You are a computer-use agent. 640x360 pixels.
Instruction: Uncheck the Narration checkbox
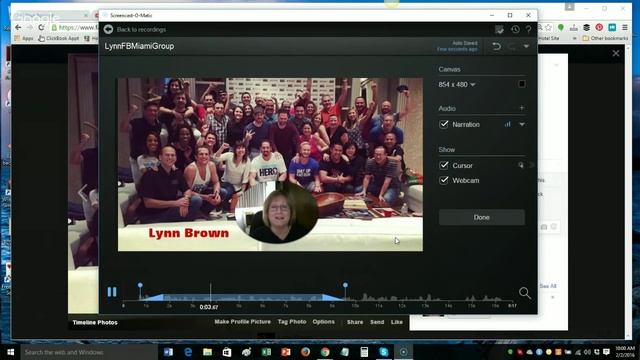(444, 124)
